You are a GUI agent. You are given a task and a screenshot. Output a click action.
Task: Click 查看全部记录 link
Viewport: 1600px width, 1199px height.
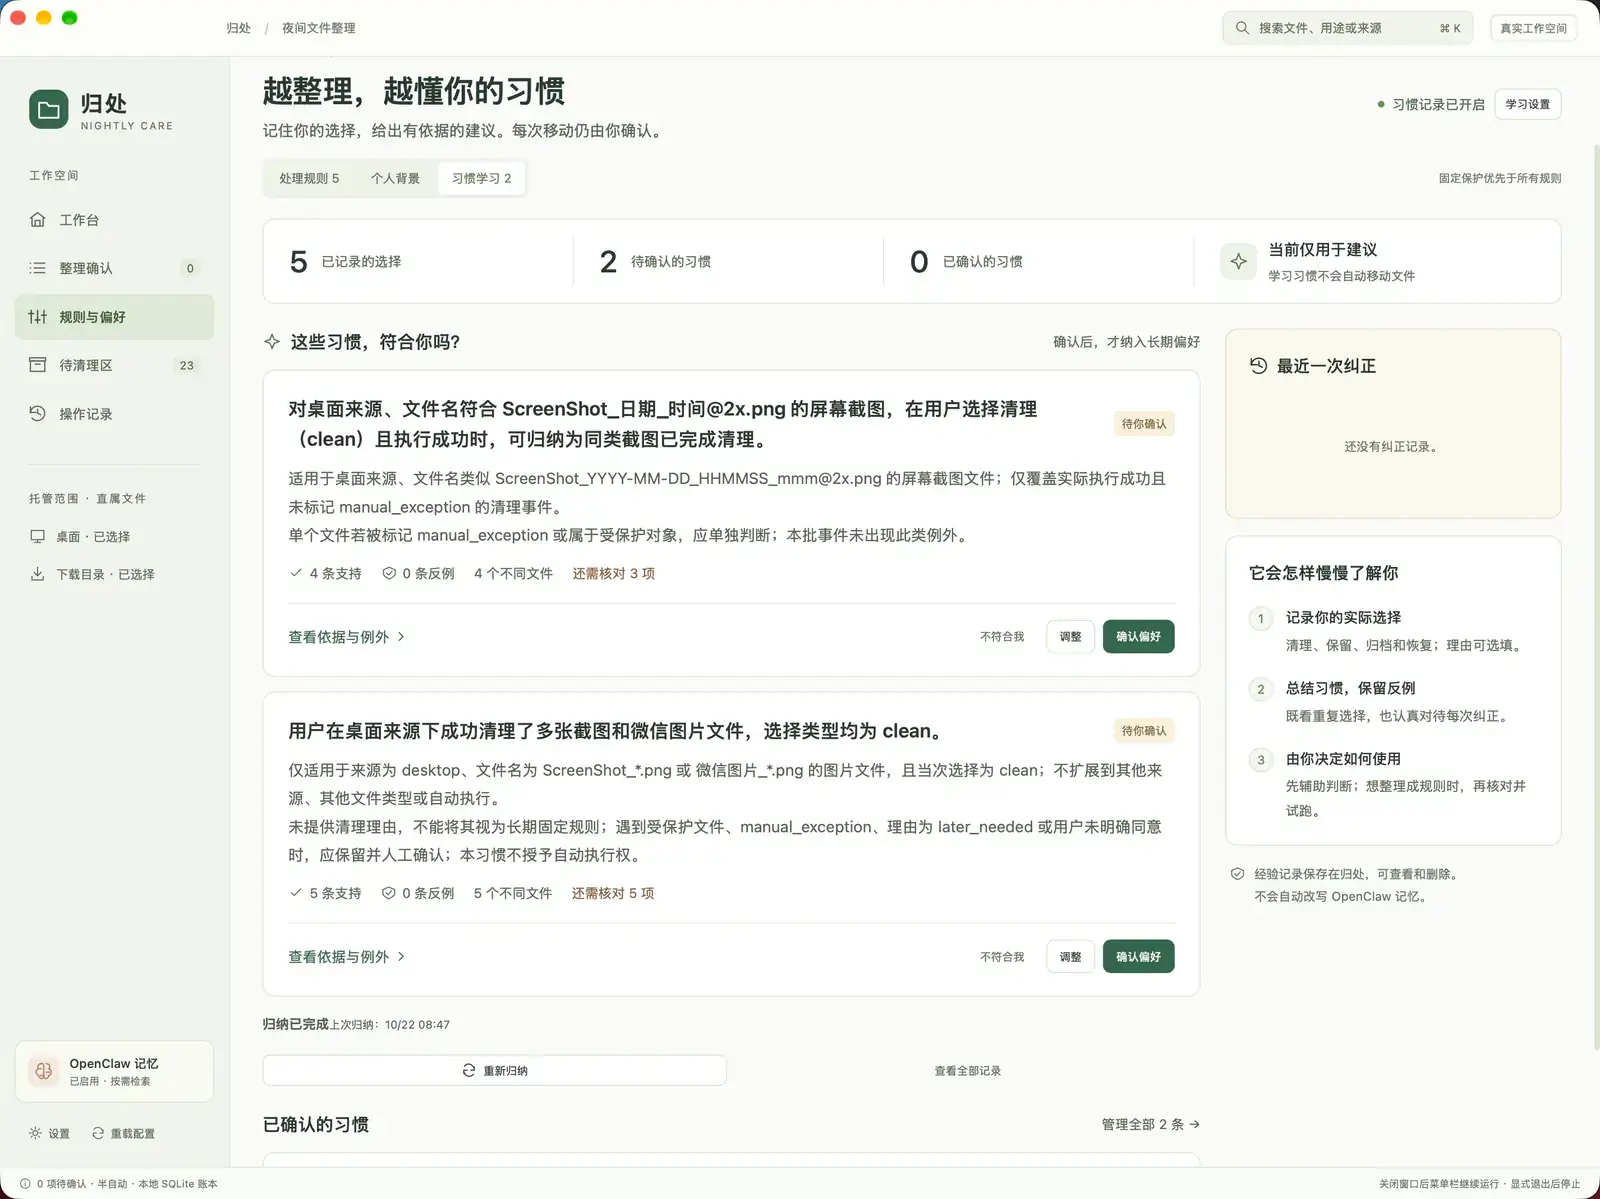[967, 1071]
